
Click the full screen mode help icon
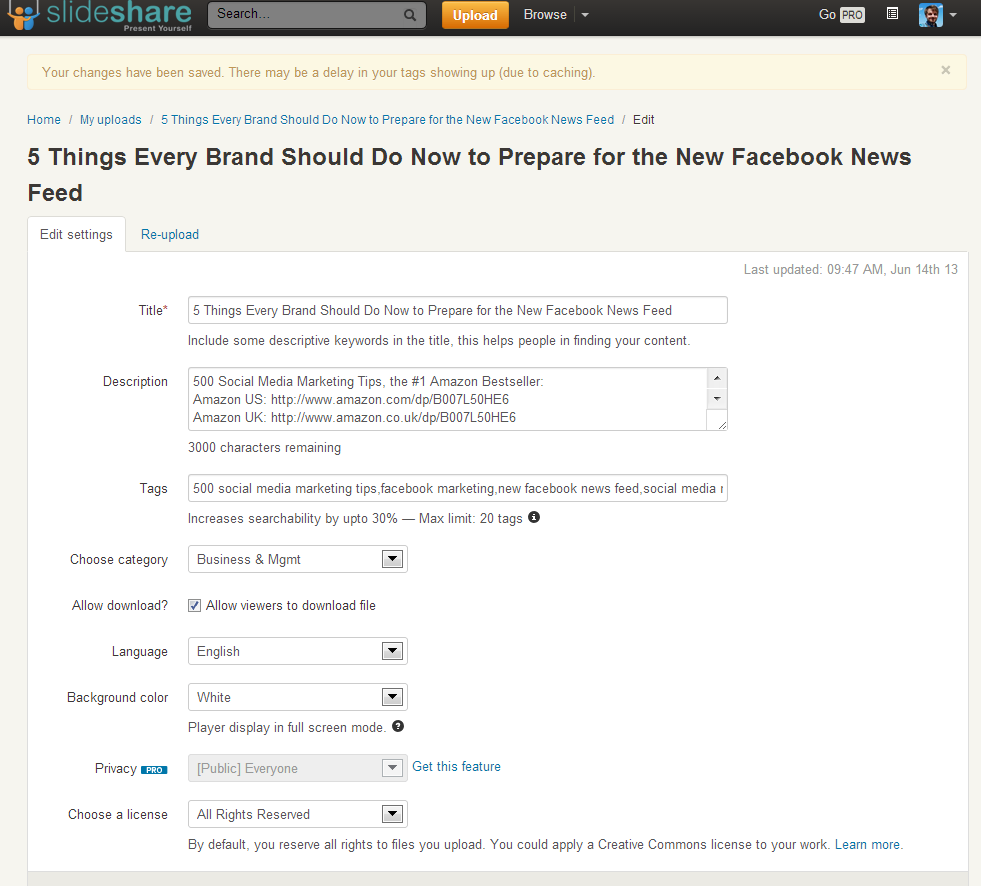click(x=398, y=726)
